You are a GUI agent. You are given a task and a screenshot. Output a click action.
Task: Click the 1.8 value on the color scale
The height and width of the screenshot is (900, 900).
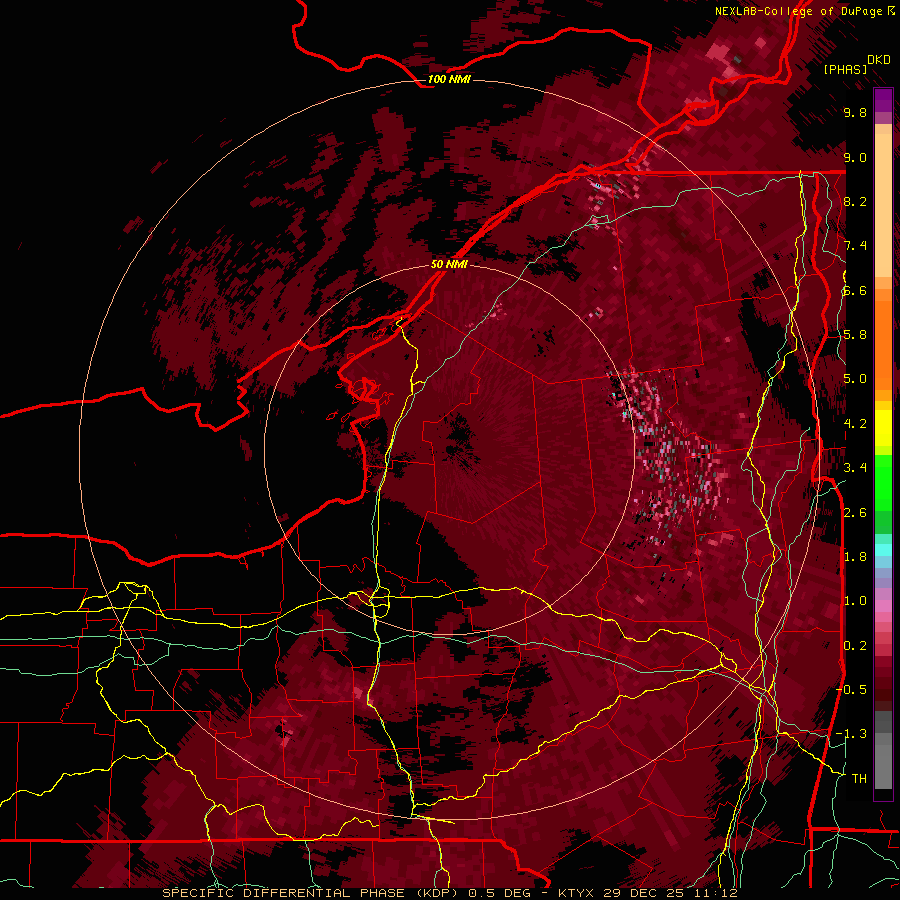tap(855, 557)
